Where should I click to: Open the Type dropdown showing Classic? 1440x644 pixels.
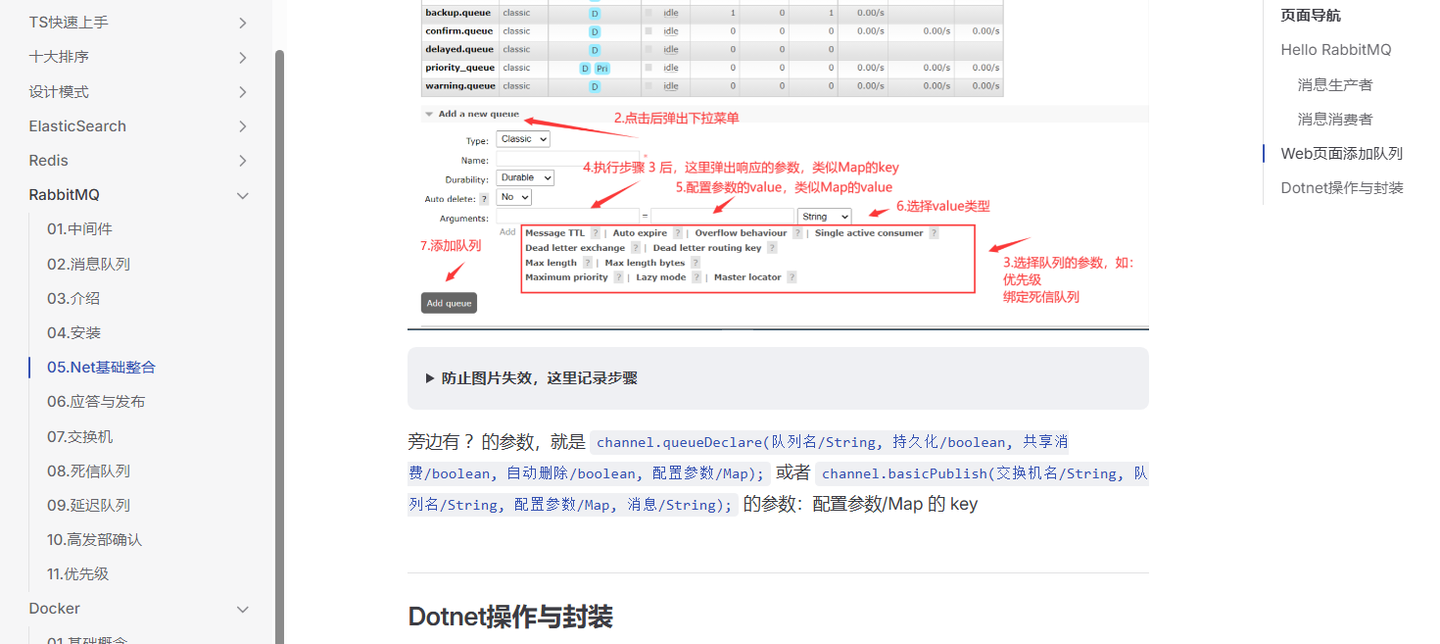523,139
